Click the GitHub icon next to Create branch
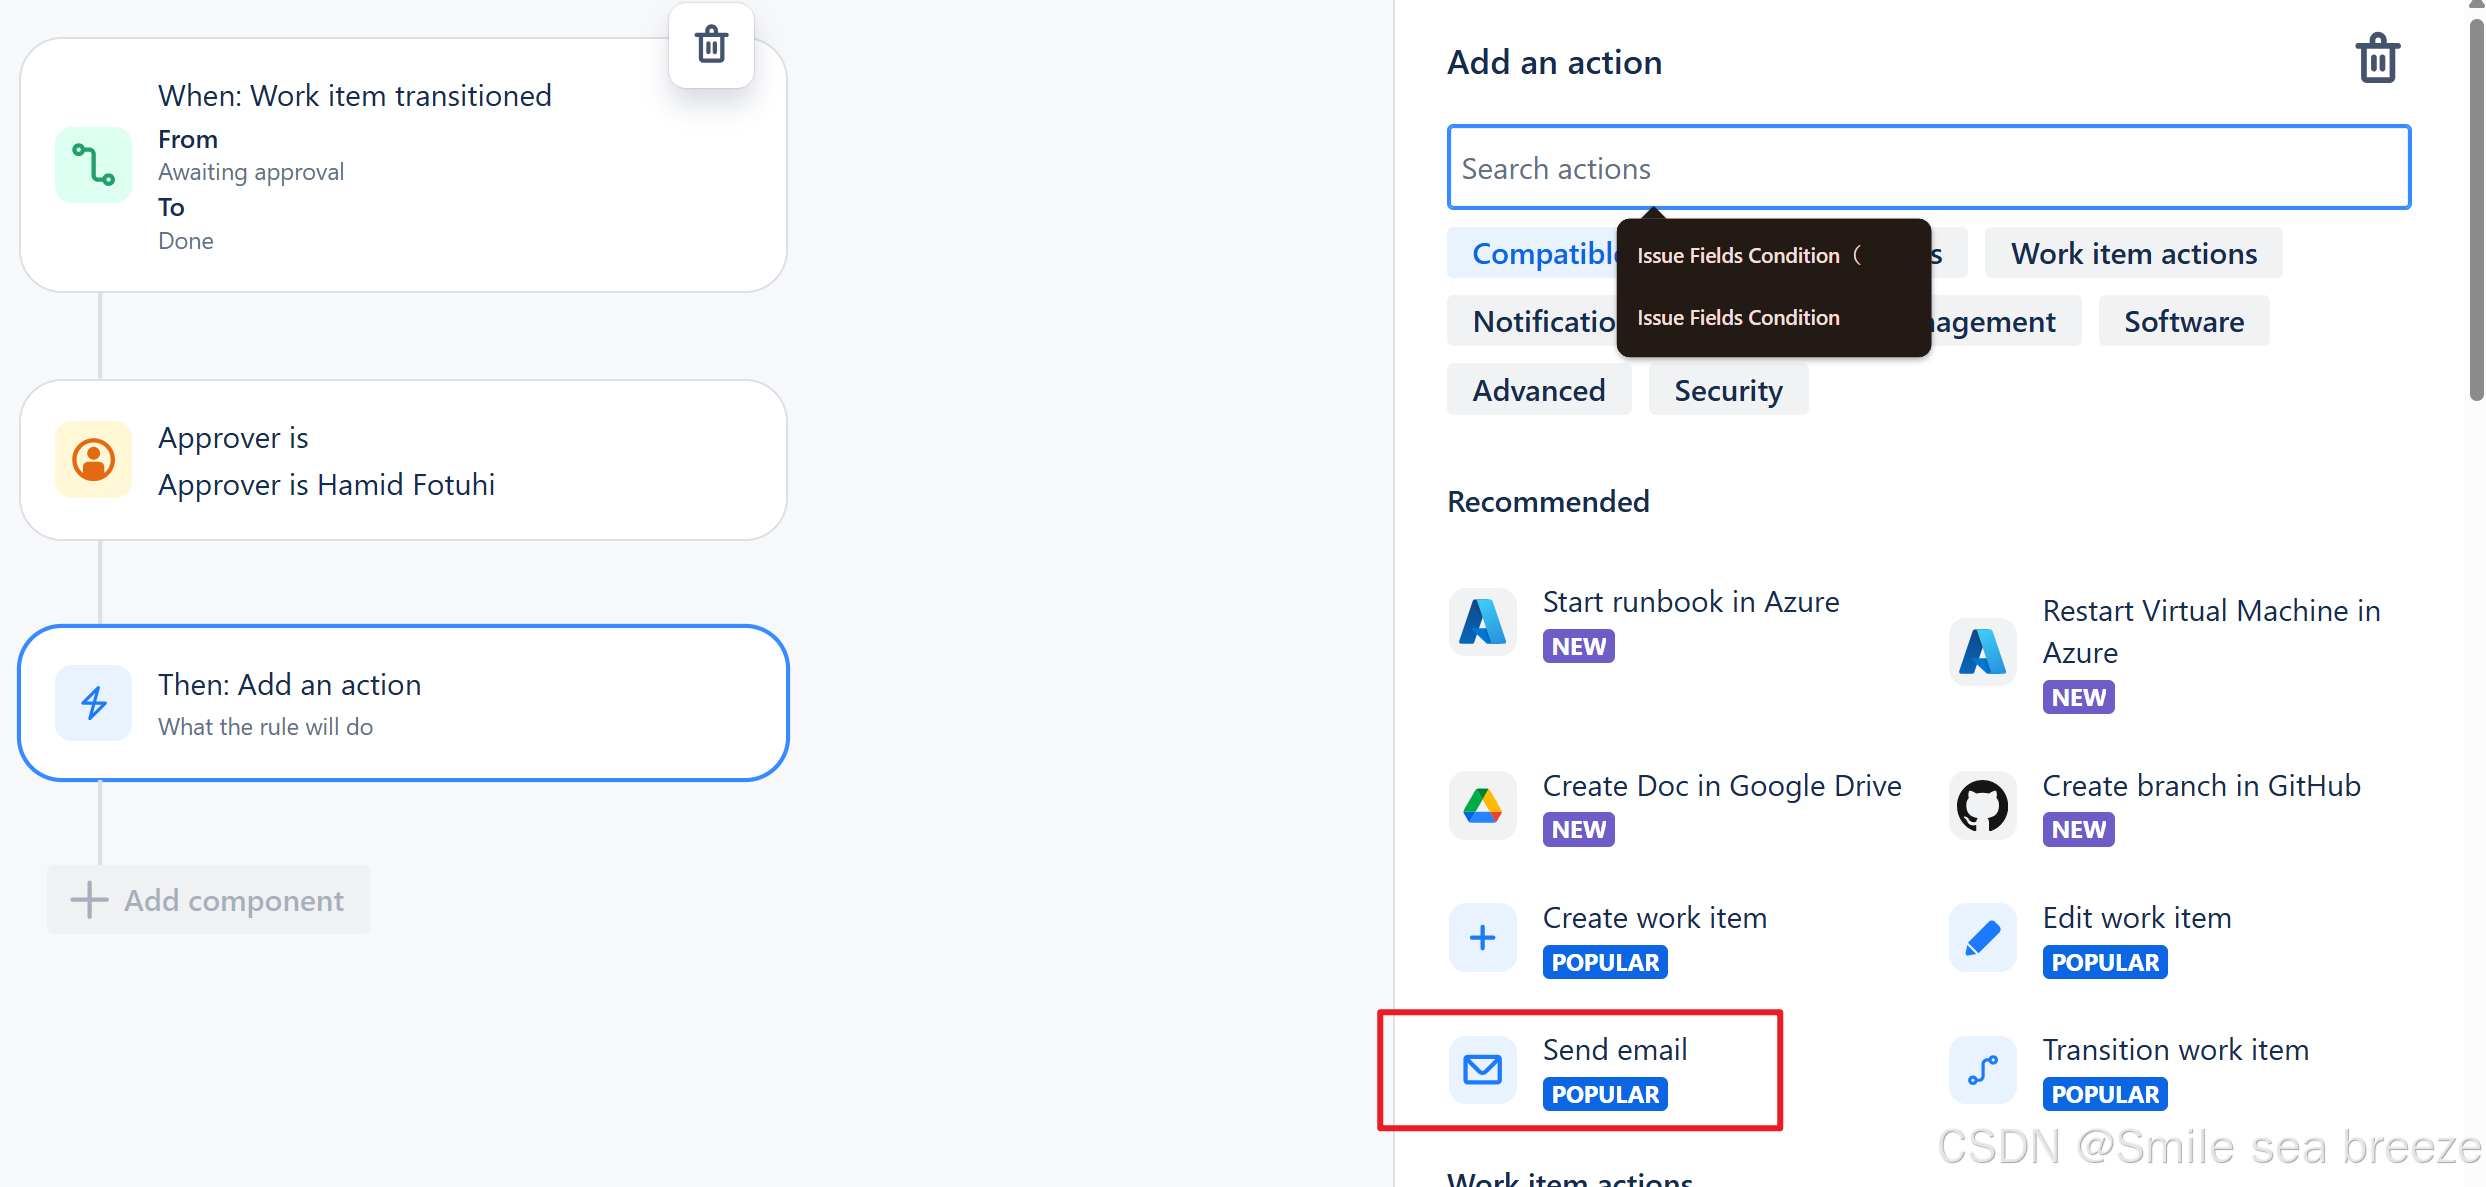Viewport: 2486px width, 1187px height. 1982,806
